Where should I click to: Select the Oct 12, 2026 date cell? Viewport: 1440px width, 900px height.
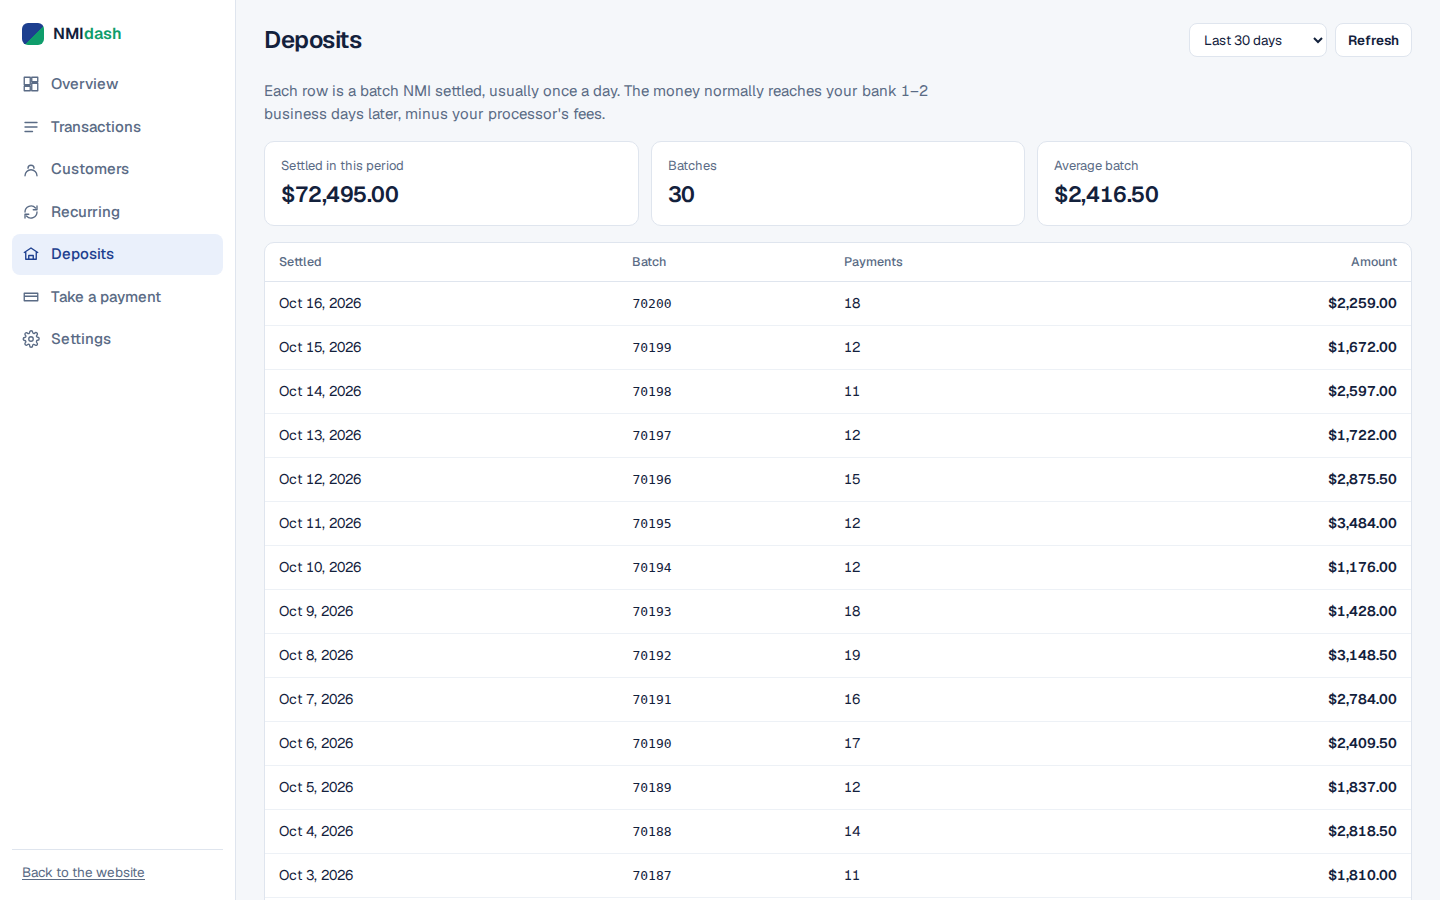(320, 479)
